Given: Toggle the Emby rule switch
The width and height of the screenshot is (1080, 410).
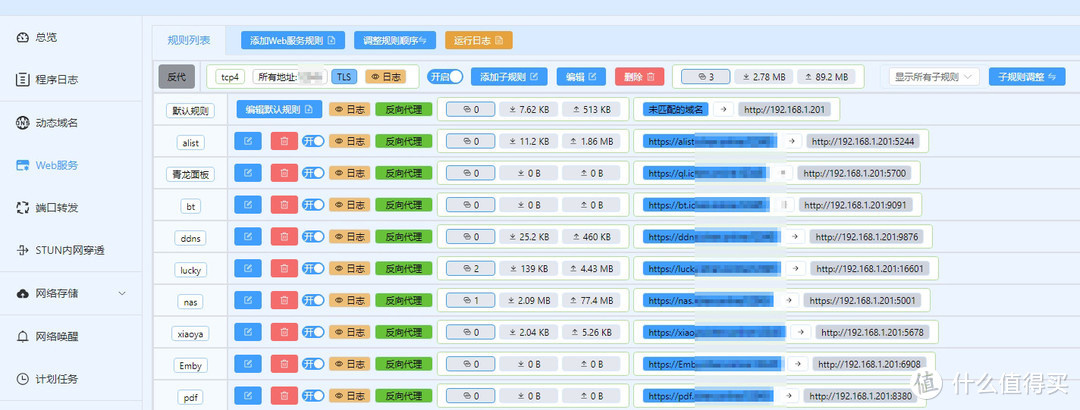Looking at the screenshot, I should point(313,364).
